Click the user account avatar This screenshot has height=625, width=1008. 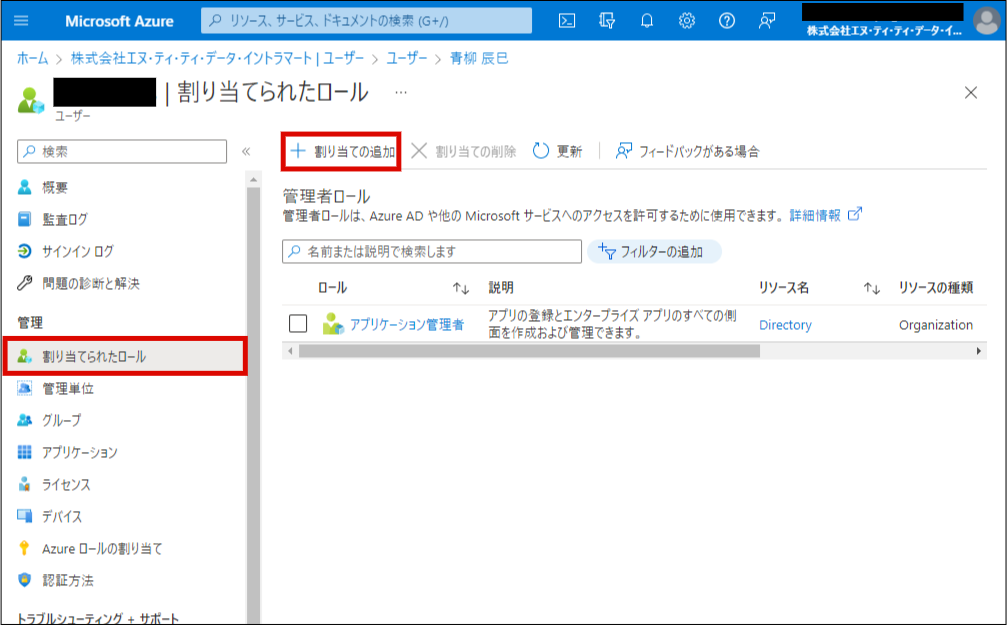986,21
